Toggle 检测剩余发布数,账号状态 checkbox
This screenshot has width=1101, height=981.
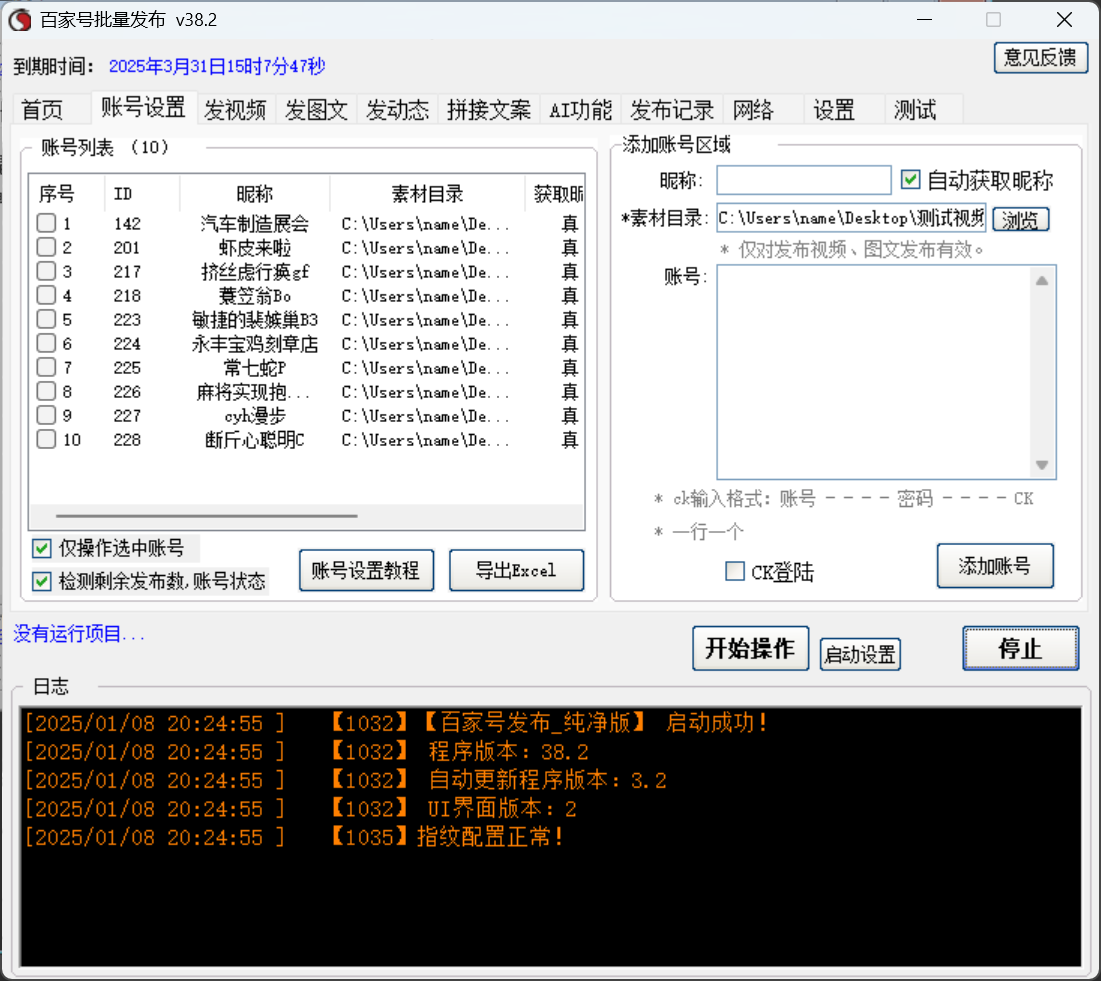(42, 581)
